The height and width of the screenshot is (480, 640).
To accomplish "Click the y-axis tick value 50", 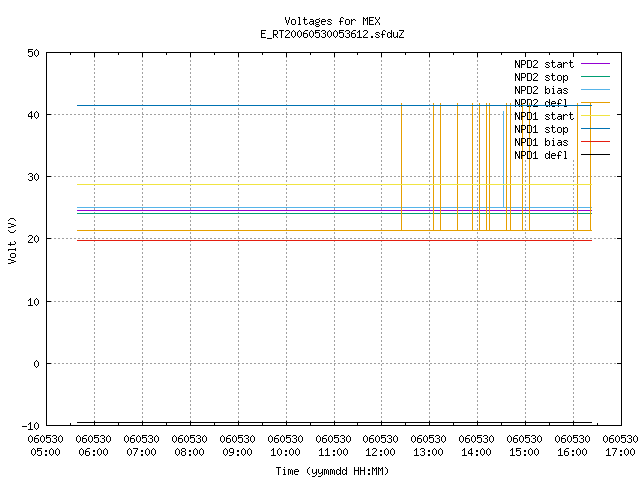I will click(x=33, y=53).
